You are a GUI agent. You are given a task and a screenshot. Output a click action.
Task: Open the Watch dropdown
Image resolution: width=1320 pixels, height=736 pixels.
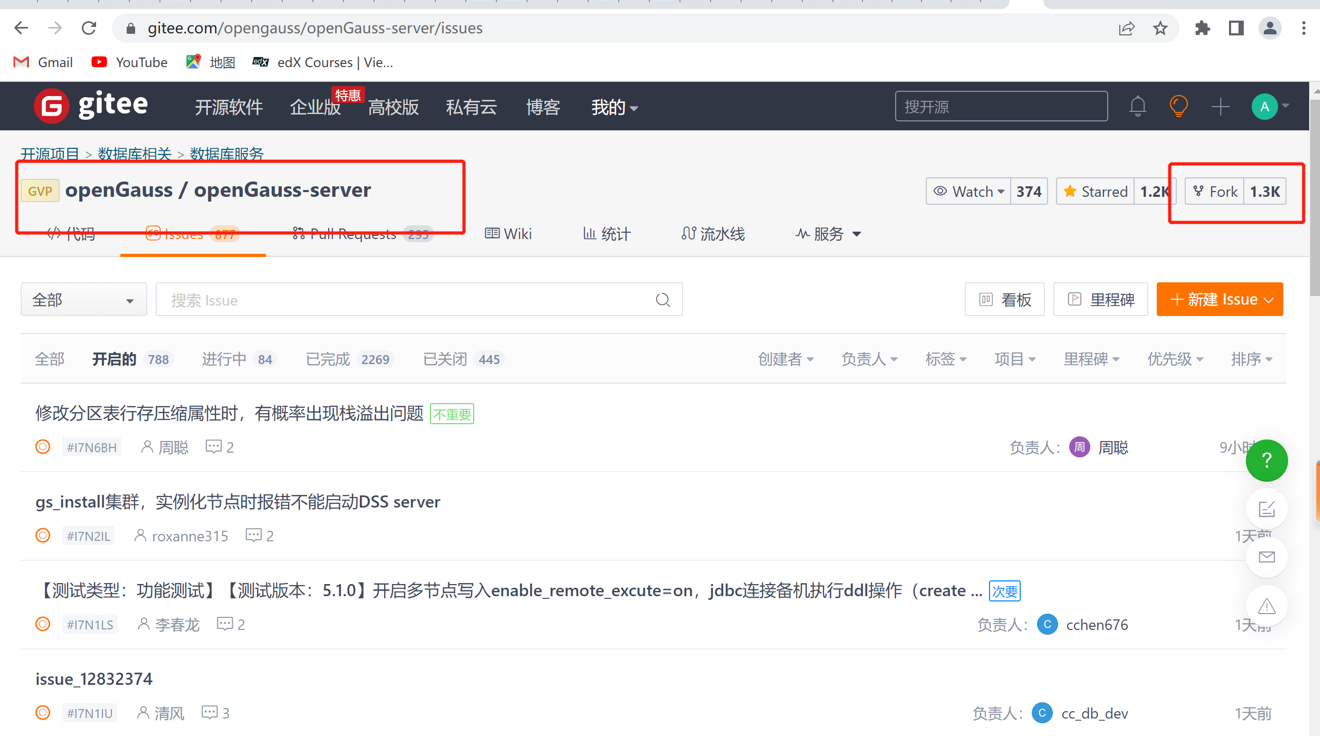click(x=968, y=190)
